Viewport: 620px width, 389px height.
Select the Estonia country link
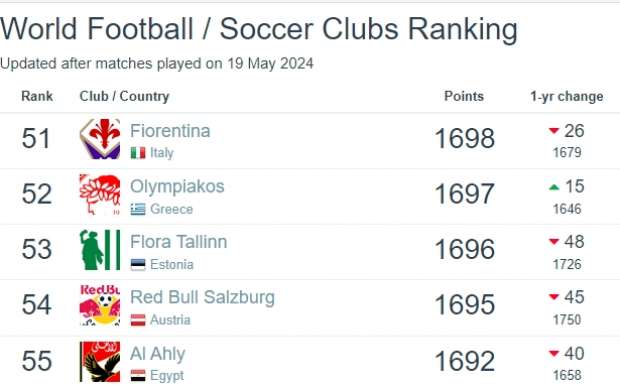(x=172, y=264)
